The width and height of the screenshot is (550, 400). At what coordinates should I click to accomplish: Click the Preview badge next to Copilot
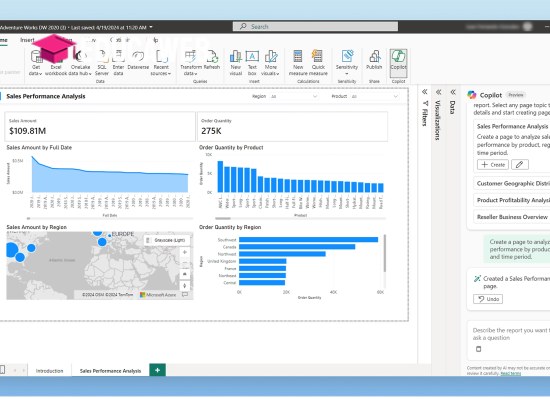pyautogui.click(x=516, y=95)
